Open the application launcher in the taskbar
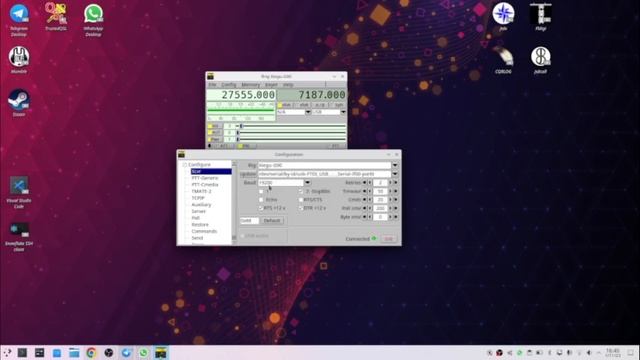640x360 pixels. [x=7, y=353]
